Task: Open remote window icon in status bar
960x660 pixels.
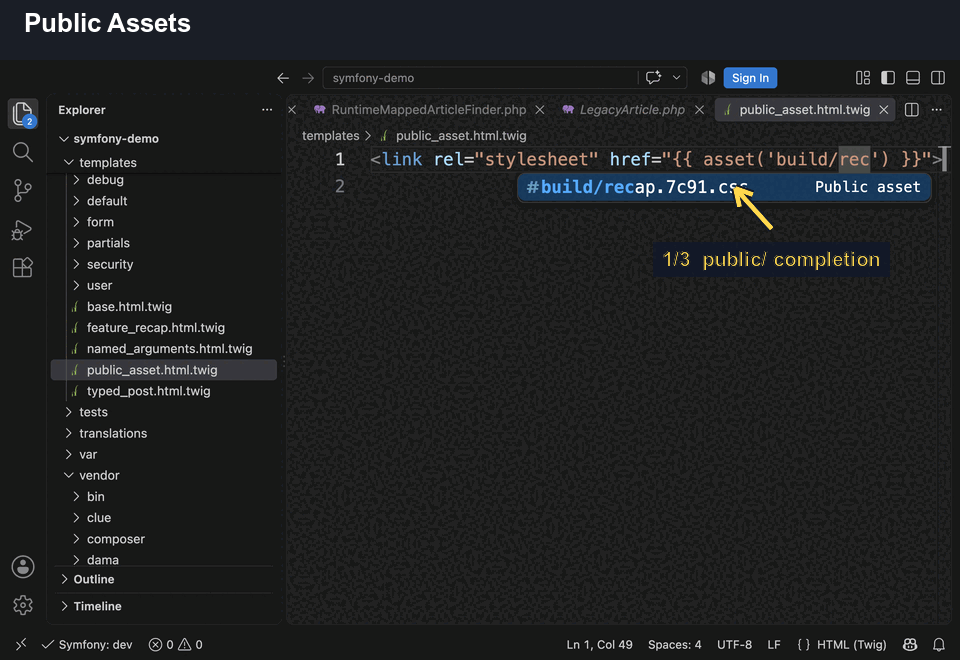Action: (21, 645)
